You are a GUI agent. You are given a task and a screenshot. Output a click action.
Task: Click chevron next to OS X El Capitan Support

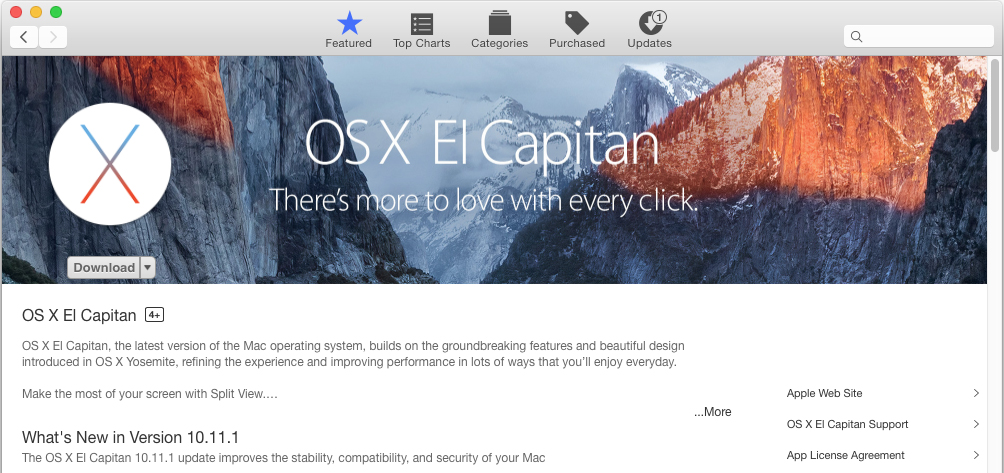pyautogui.click(x=976, y=424)
